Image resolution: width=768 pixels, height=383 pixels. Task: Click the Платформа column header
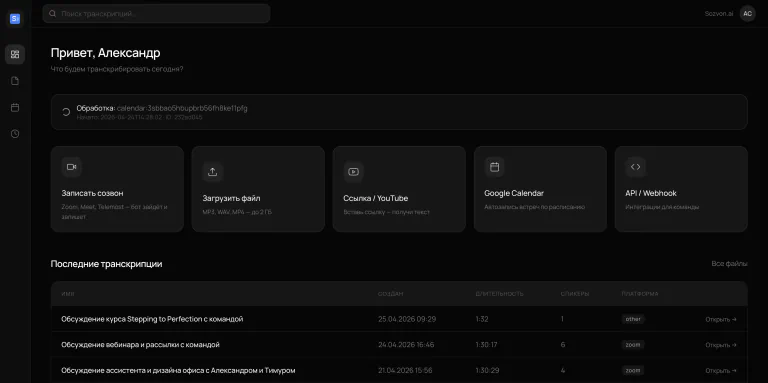(x=640, y=294)
